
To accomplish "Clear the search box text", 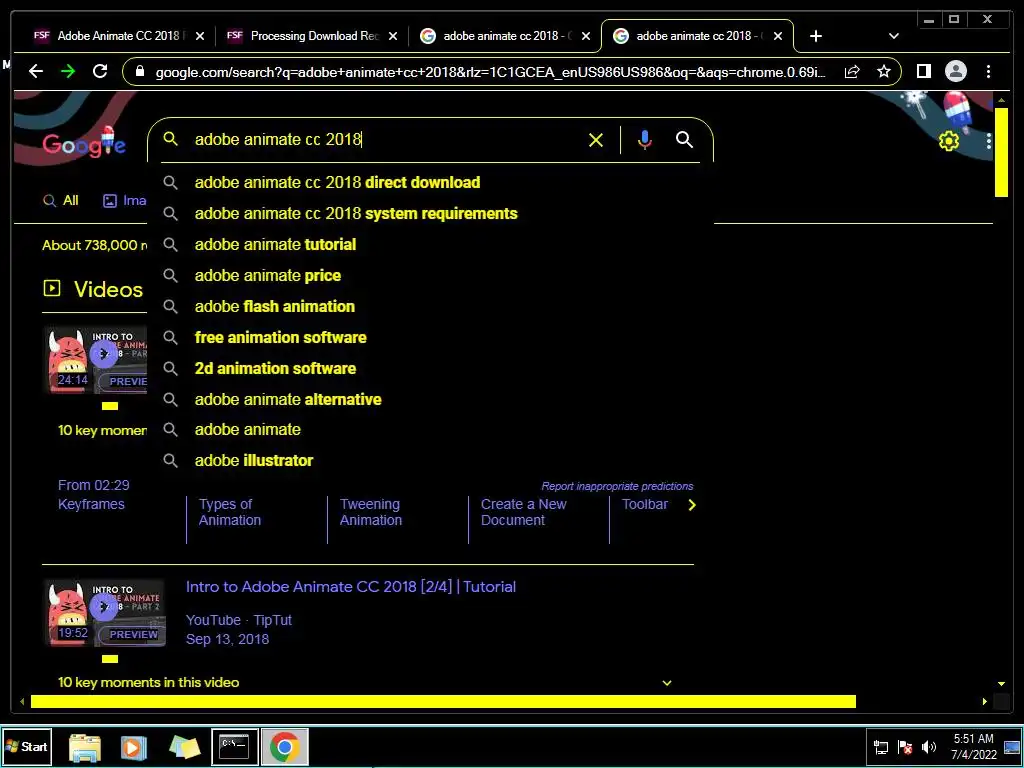I will click(x=596, y=140).
